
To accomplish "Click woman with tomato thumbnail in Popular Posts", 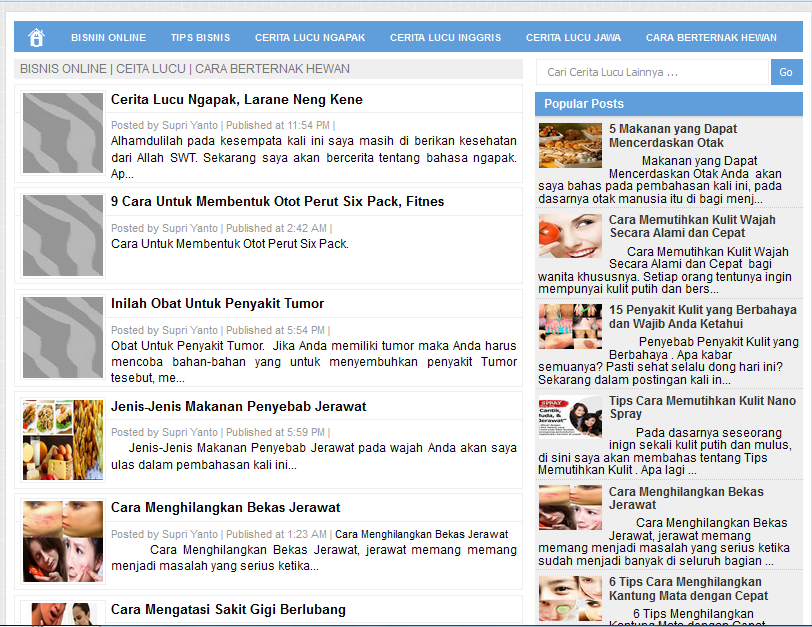I will pos(570,236).
